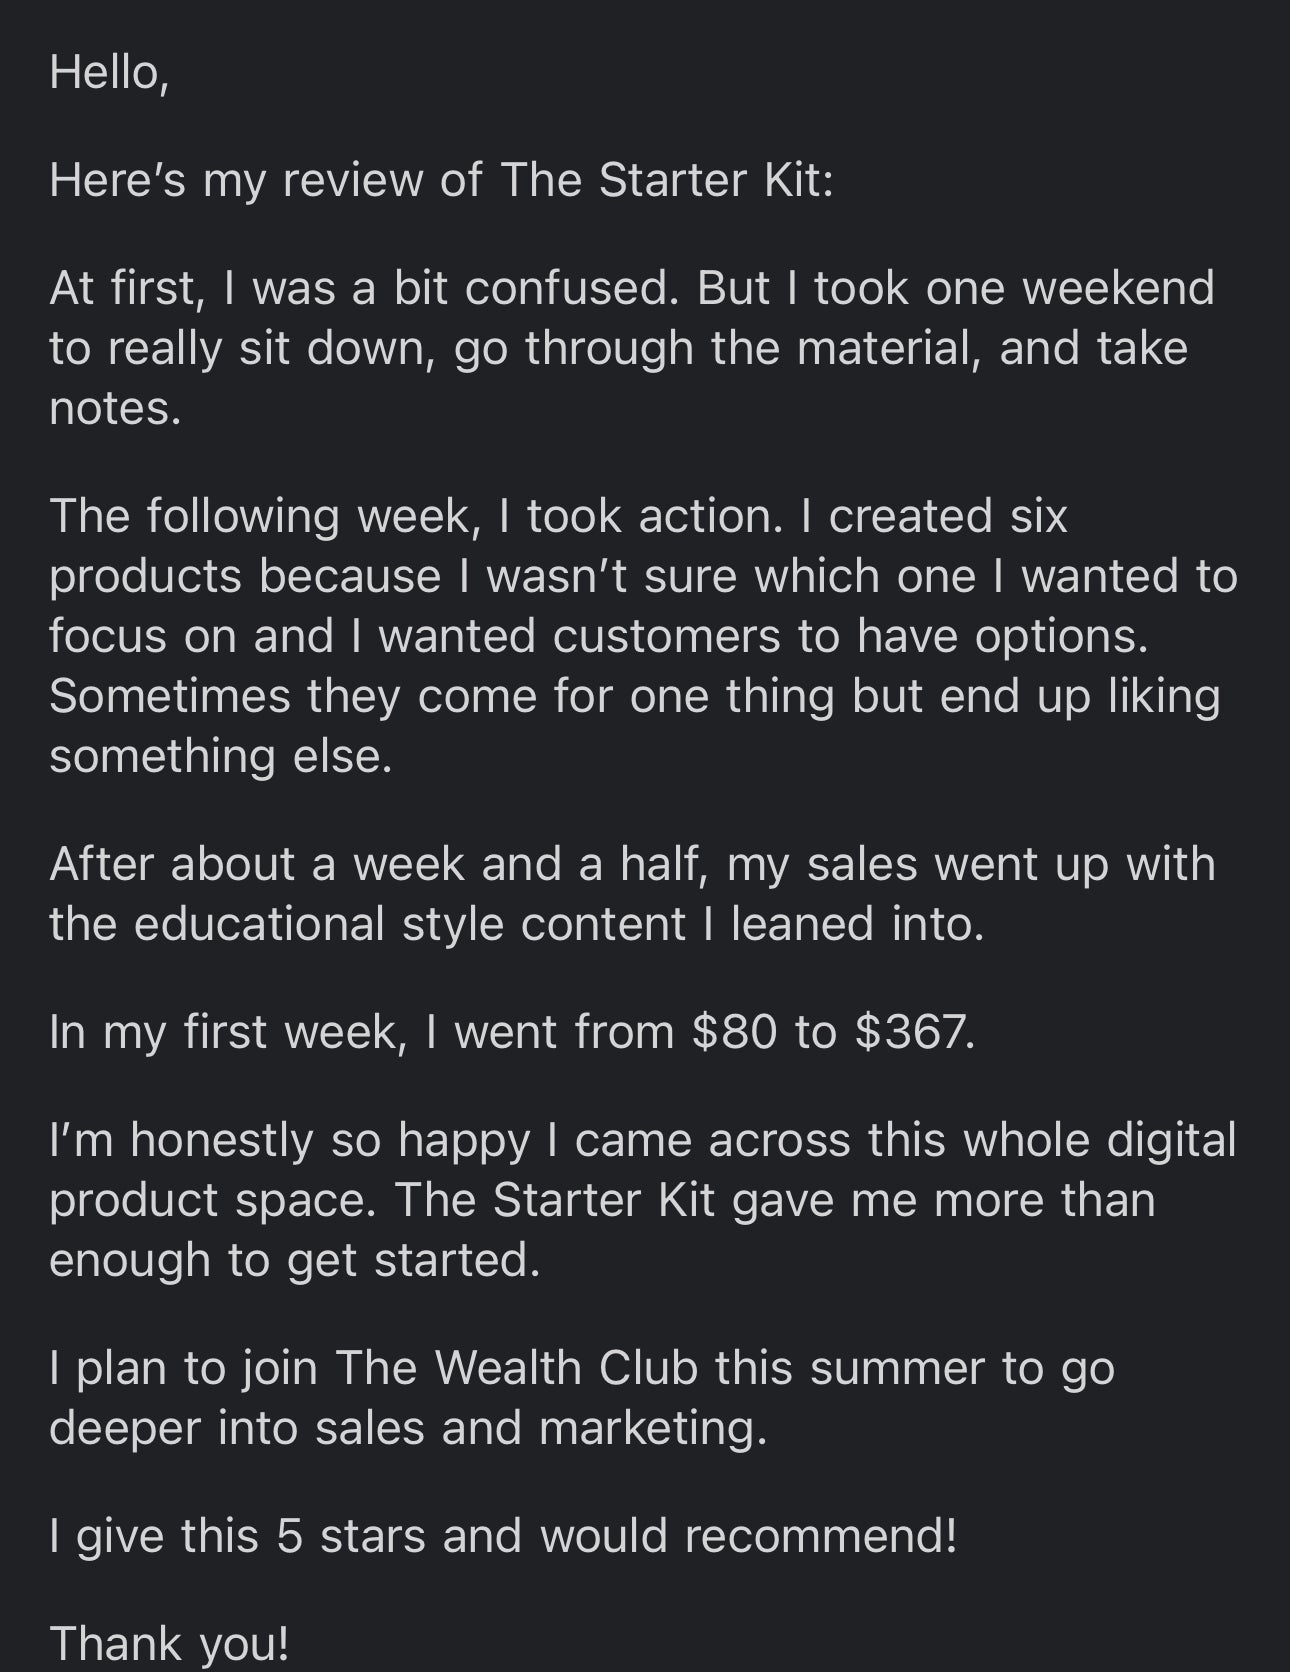1290x1672 pixels.
Task: Tap the closing "Thank you!" line
Action: (169, 1644)
